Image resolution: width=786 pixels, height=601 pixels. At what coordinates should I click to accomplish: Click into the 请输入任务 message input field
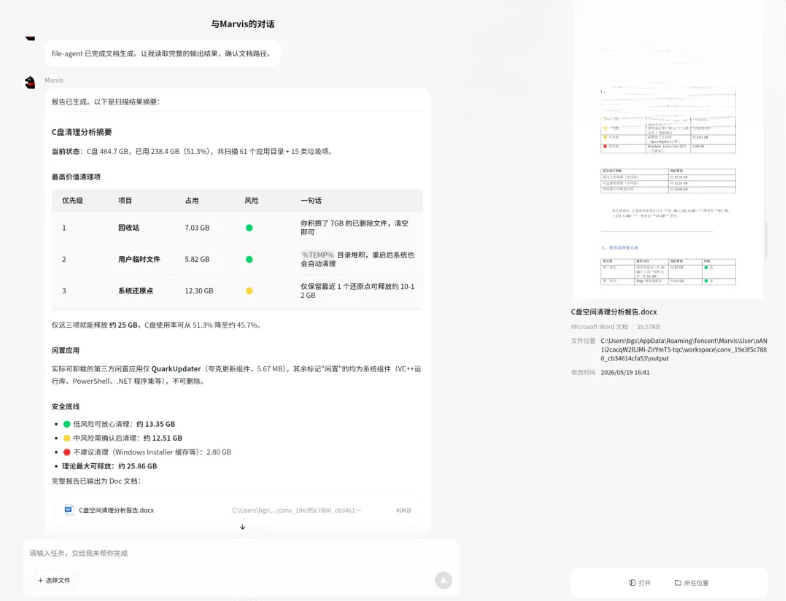(x=241, y=553)
